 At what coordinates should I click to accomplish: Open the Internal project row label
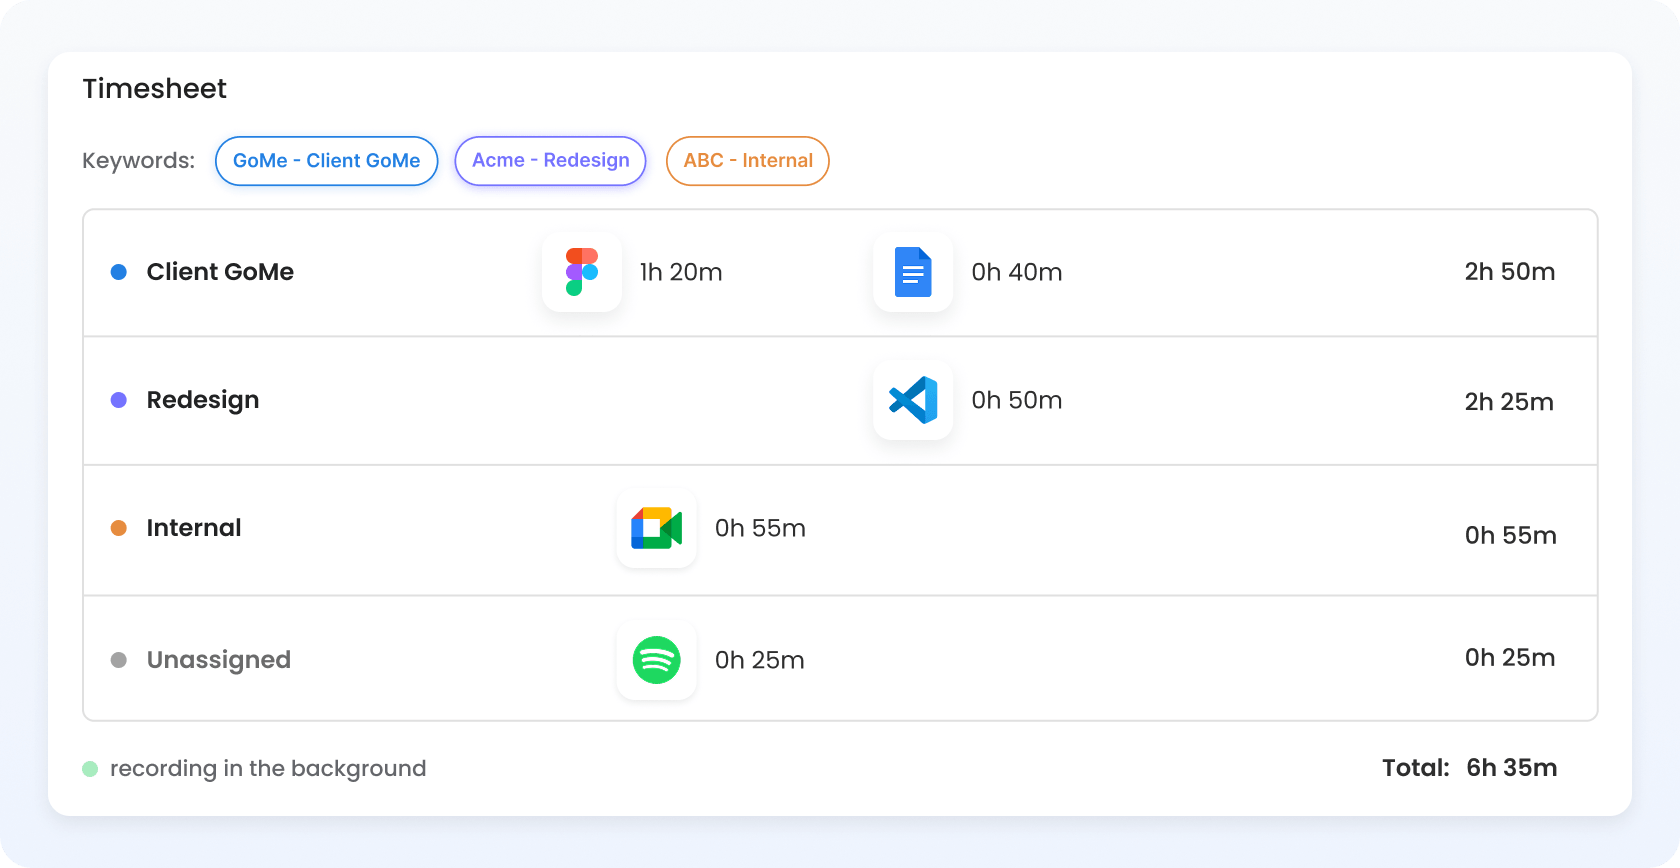(x=194, y=528)
